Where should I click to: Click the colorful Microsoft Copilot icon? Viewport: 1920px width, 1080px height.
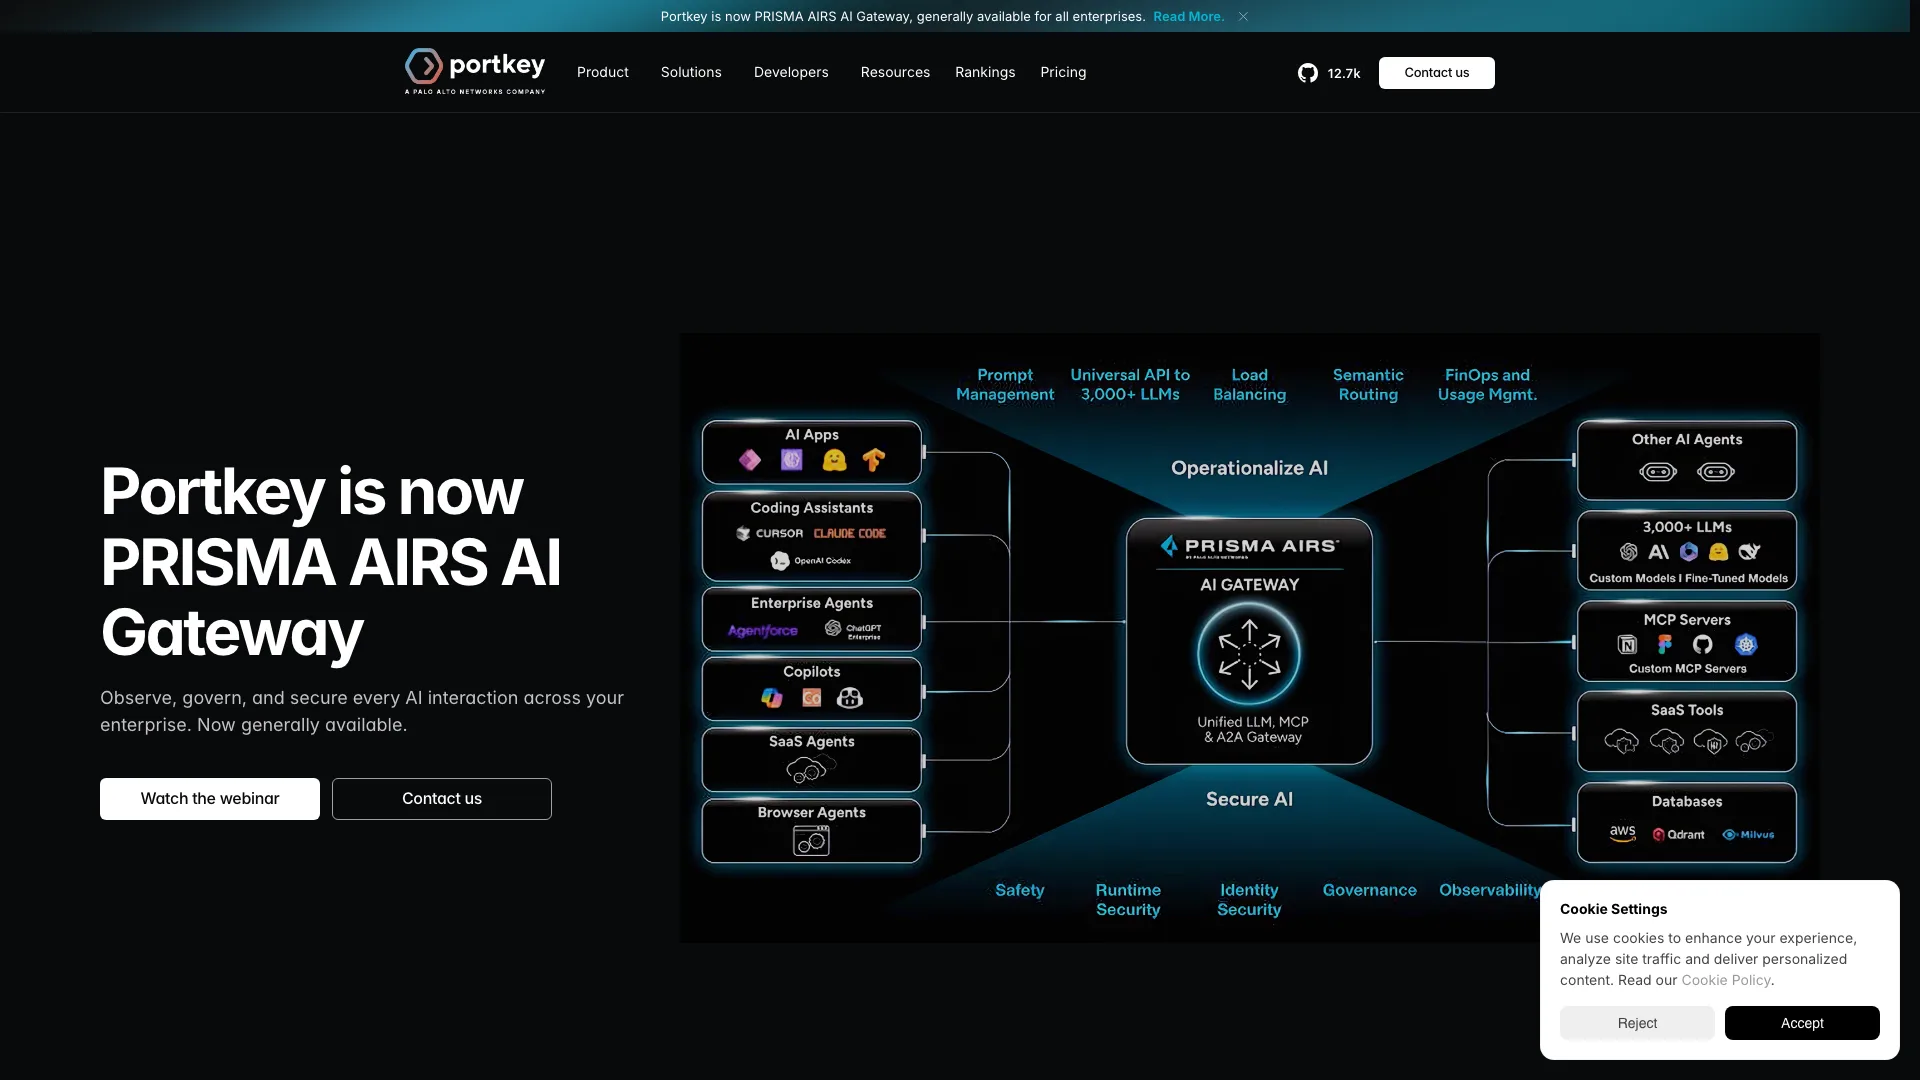772,698
